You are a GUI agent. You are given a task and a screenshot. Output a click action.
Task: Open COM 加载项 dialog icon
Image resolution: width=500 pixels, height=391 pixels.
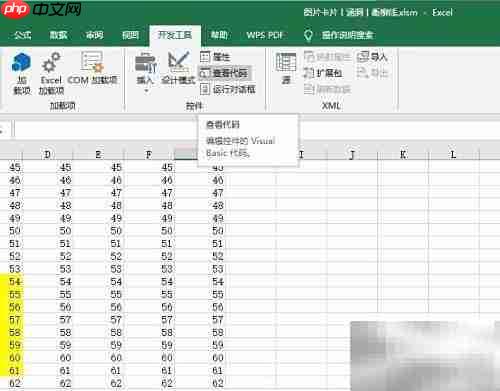(x=92, y=68)
